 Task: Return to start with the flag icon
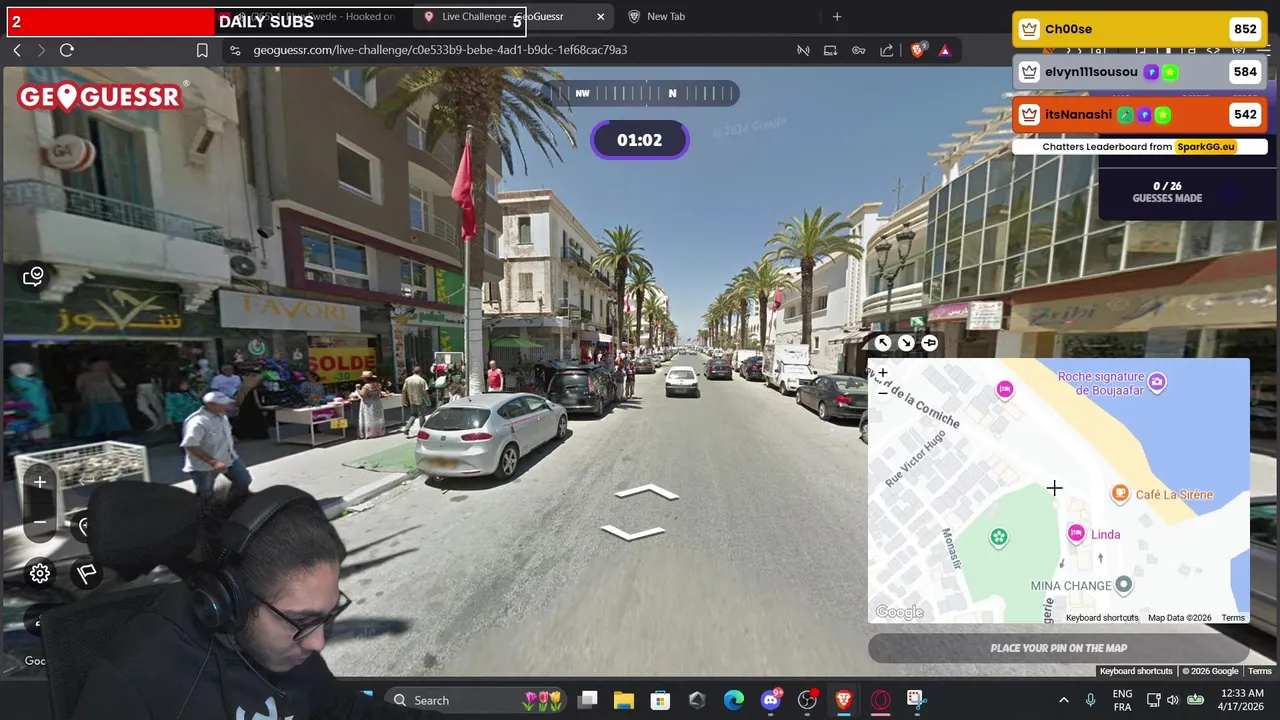[x=87, y=573]
